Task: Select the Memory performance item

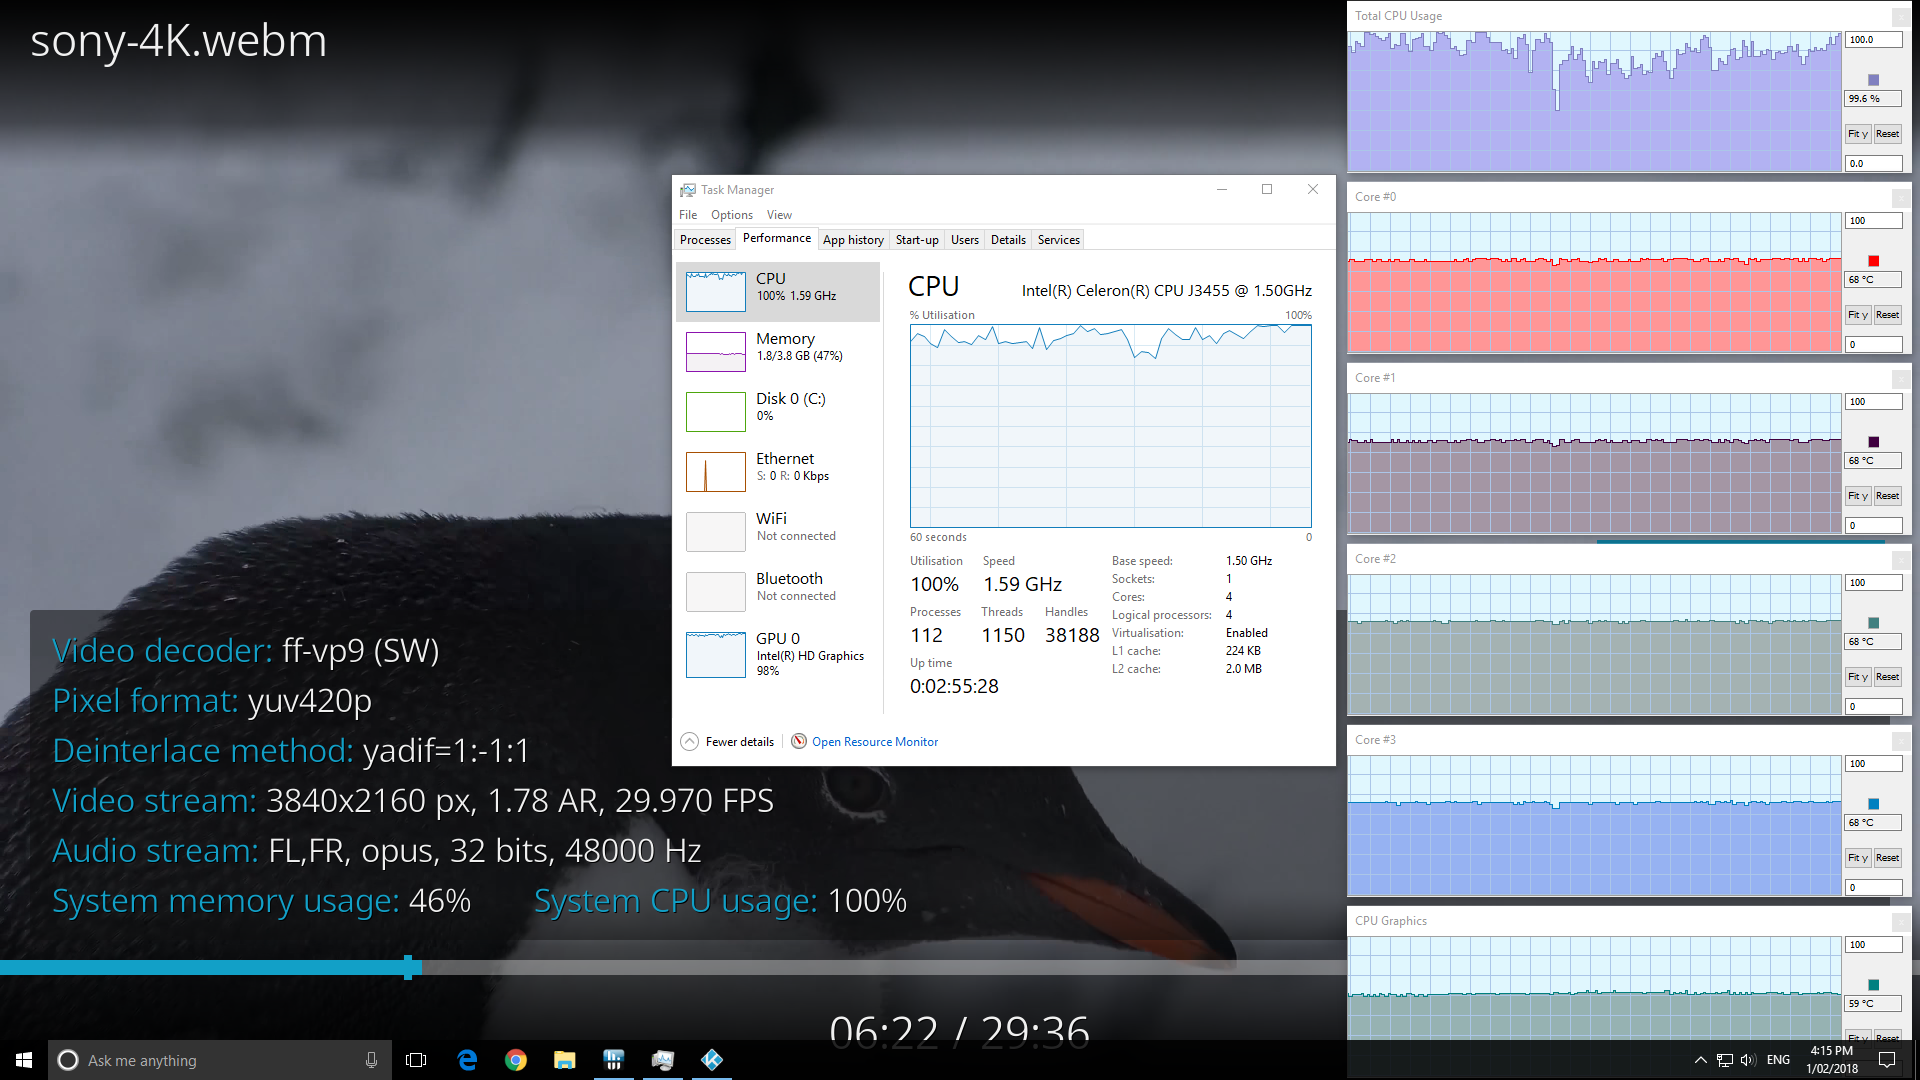Action: coord(778,351)
